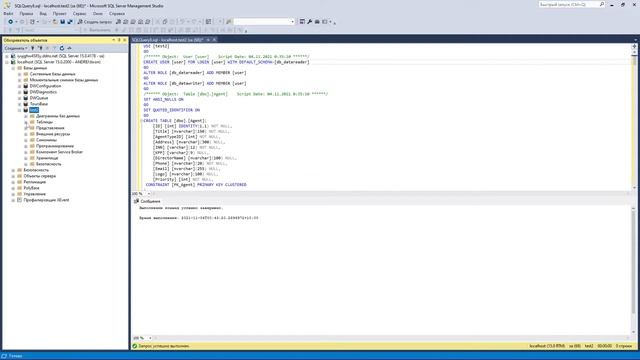Expand the TouroBase database node
Screen dimensions: 640x360
click(20, 104)
